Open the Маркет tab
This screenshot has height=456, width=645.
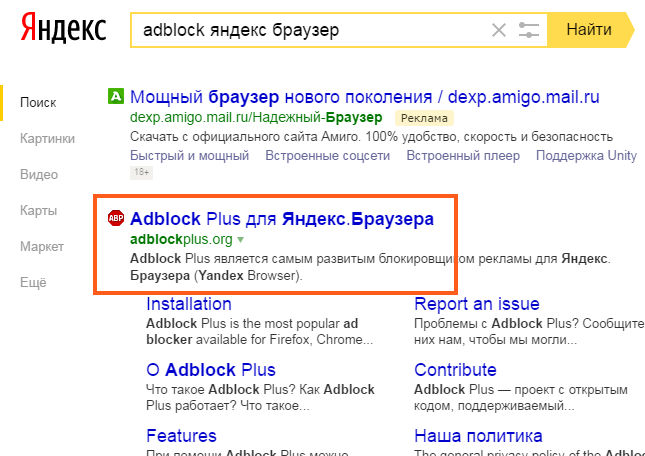(x=42, y=246)
